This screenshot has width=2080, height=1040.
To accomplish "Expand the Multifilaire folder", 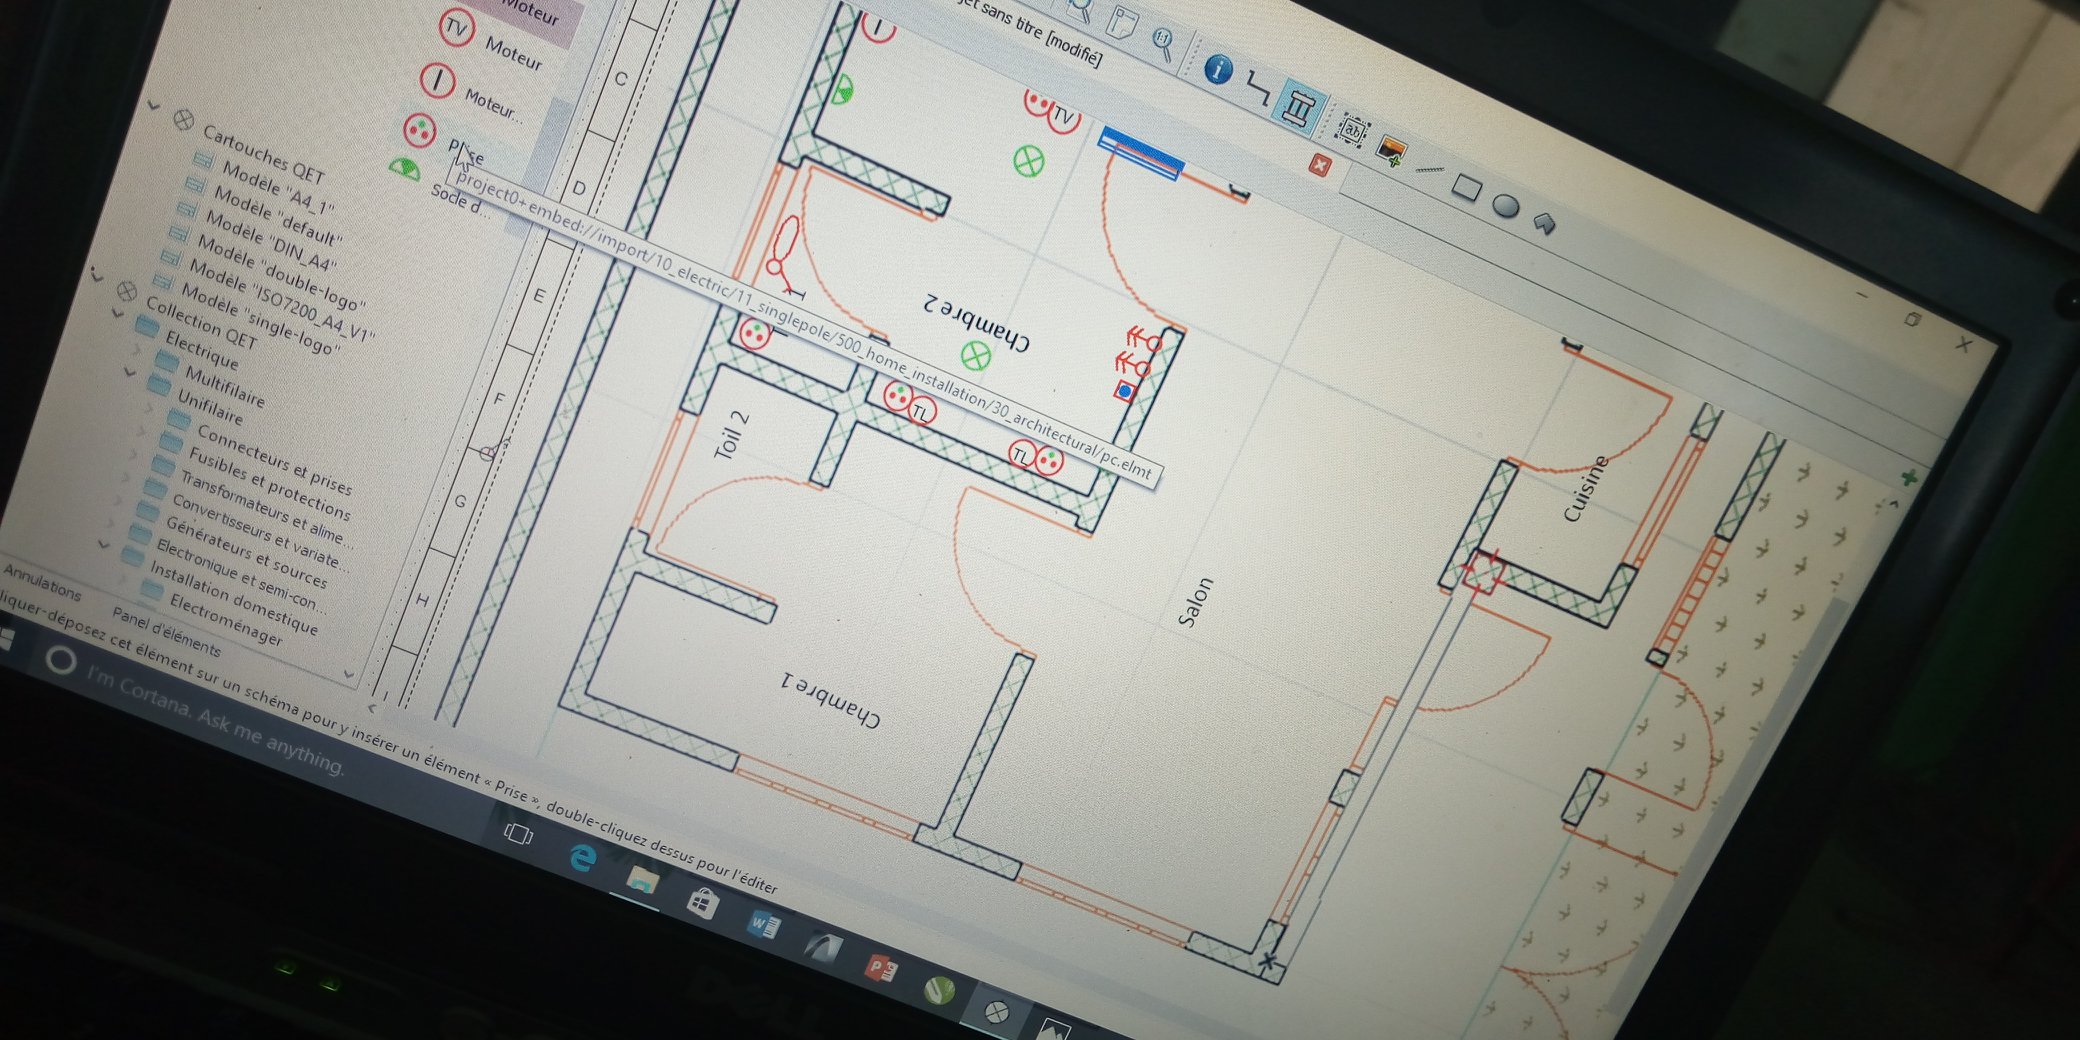I will [x=130, y=371].
